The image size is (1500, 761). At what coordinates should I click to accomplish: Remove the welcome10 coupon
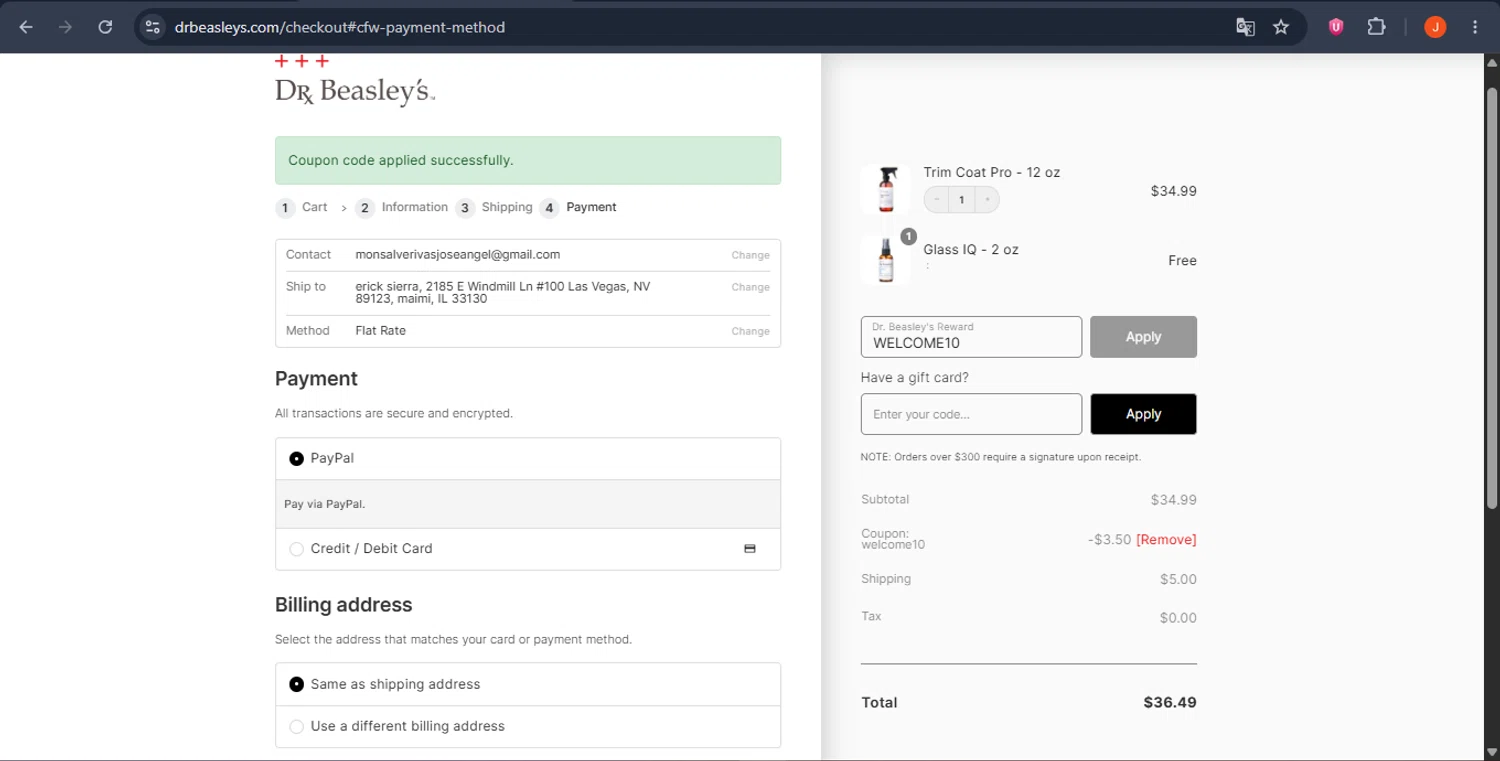1166,539
